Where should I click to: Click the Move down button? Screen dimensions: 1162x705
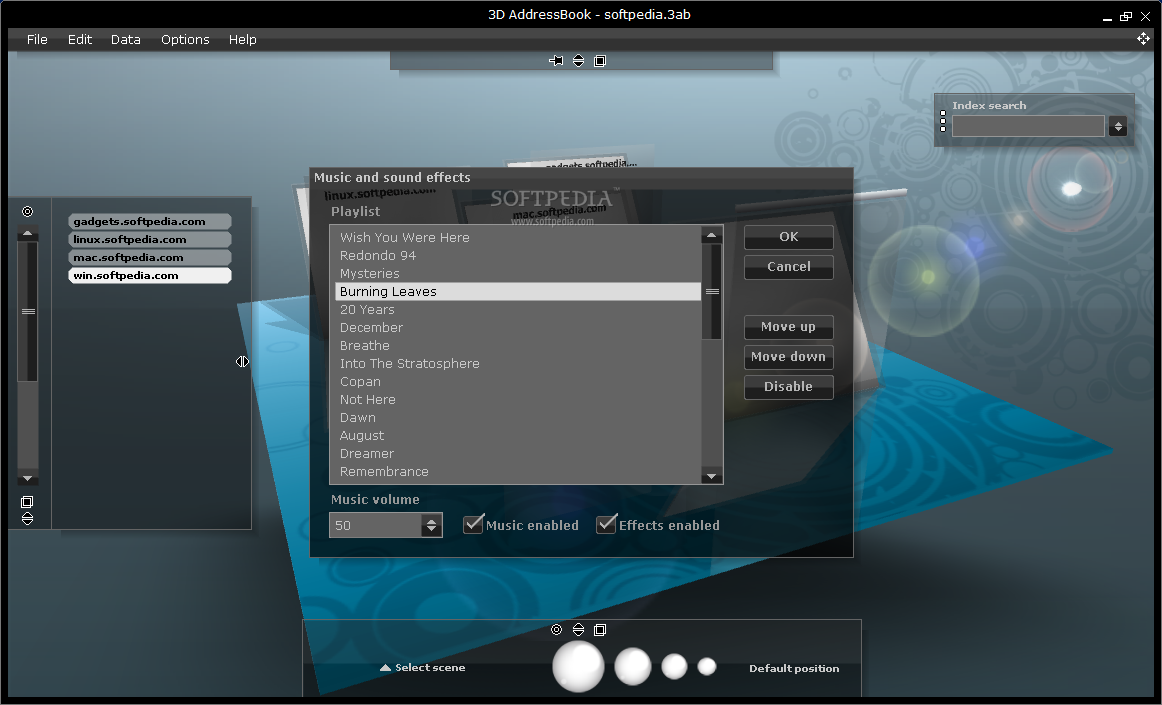point(788,357)
